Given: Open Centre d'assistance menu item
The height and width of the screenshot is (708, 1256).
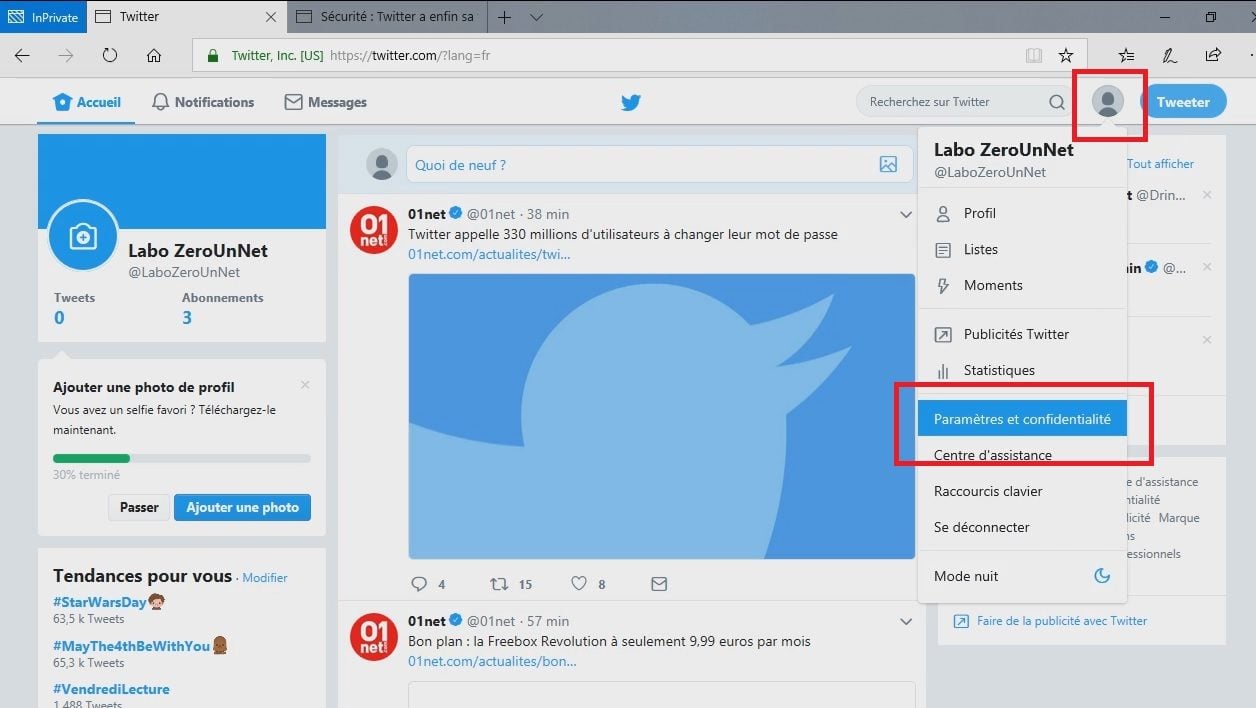Looking at the screenshot, I should (x=1022, y=455).
